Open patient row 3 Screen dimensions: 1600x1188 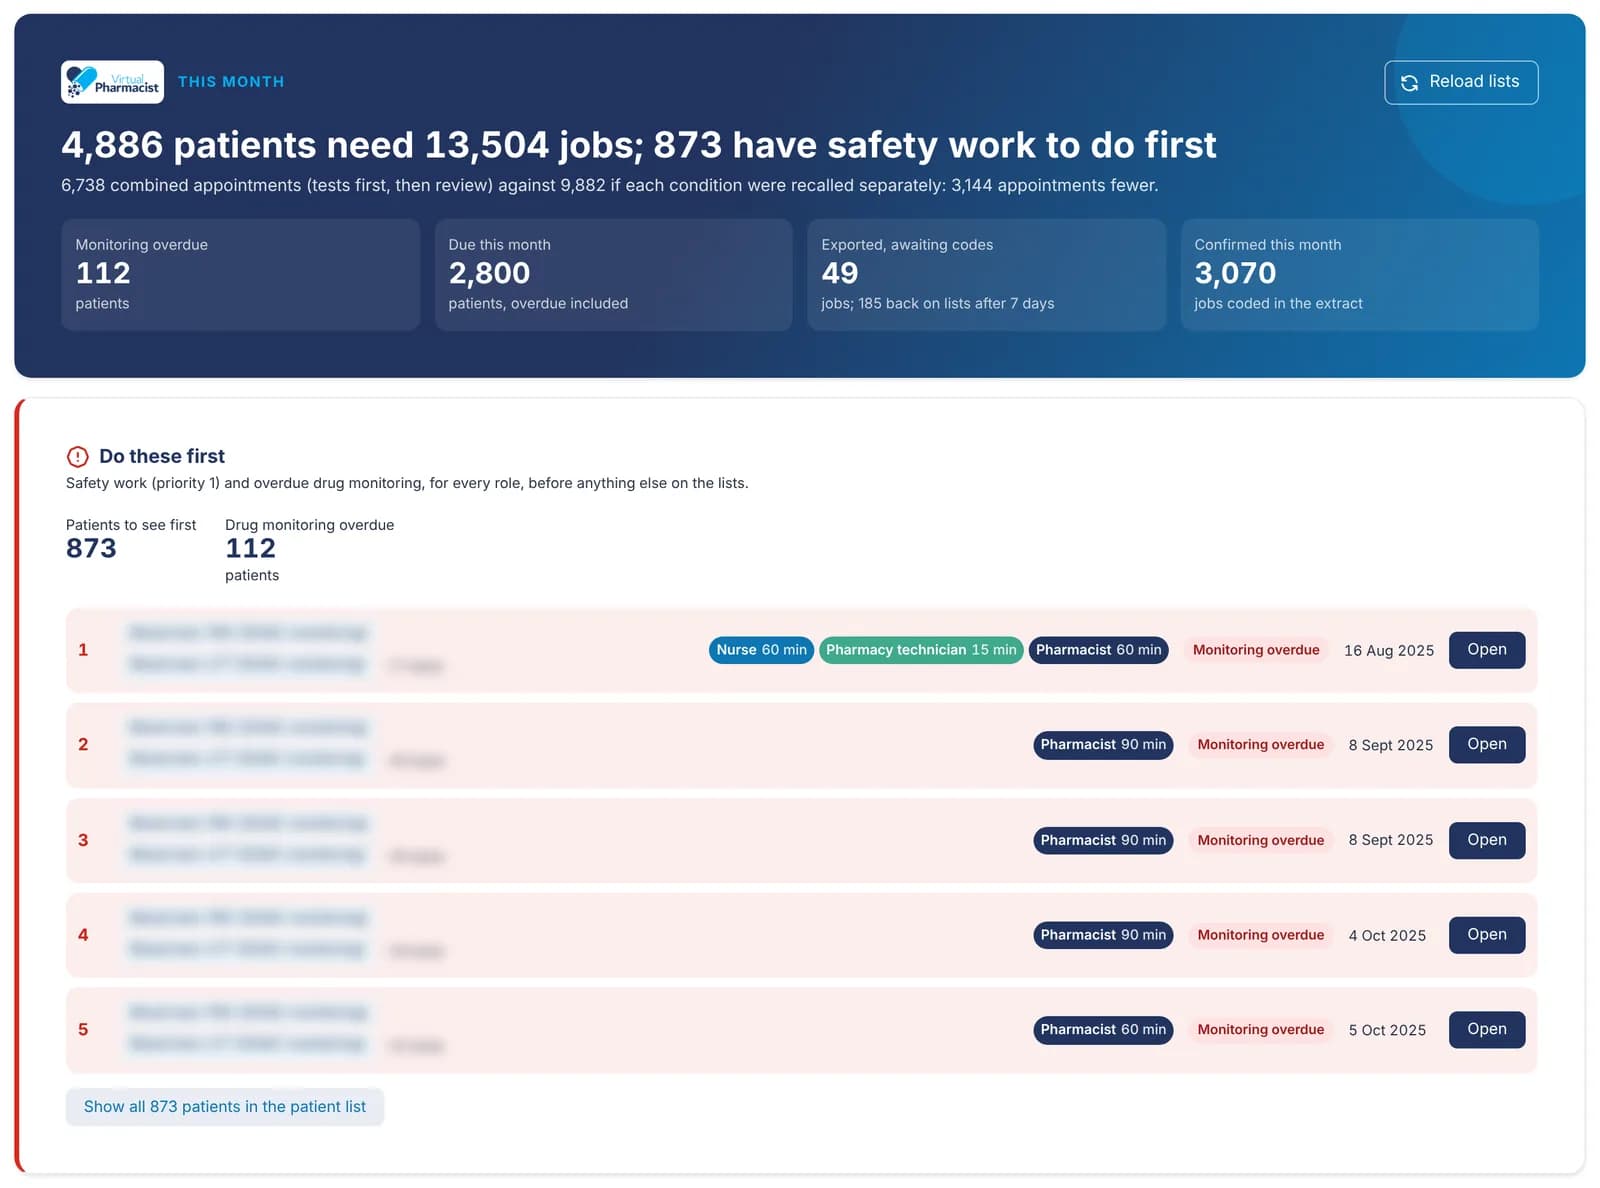[1486, 840]
